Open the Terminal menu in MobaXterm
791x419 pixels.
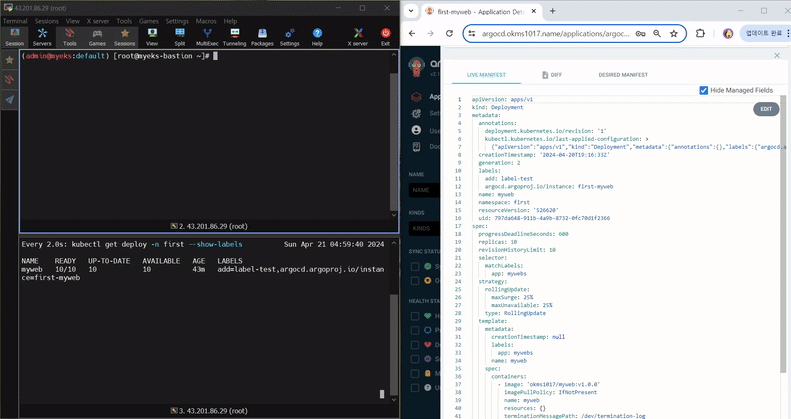pos(15,21)
